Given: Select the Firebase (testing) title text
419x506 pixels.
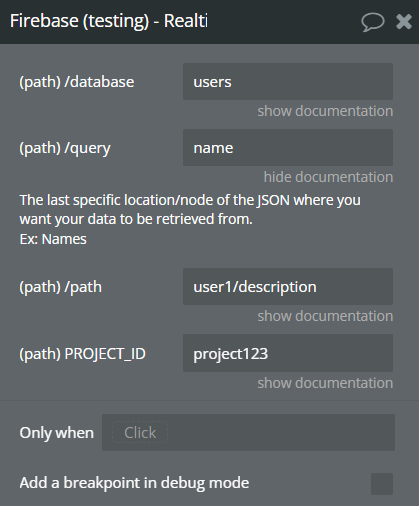Looking at the screenshot, I should pos(109,21).
